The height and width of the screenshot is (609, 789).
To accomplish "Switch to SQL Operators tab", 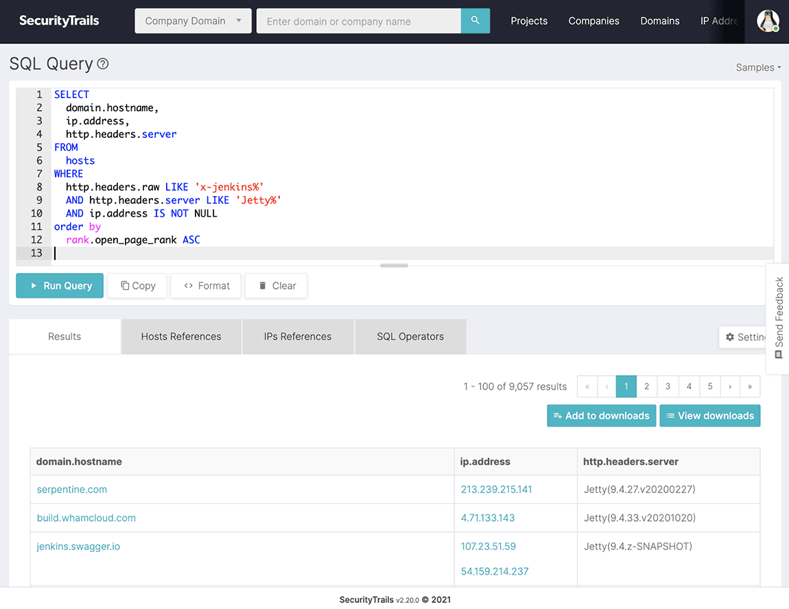I will tap(410, 336).
